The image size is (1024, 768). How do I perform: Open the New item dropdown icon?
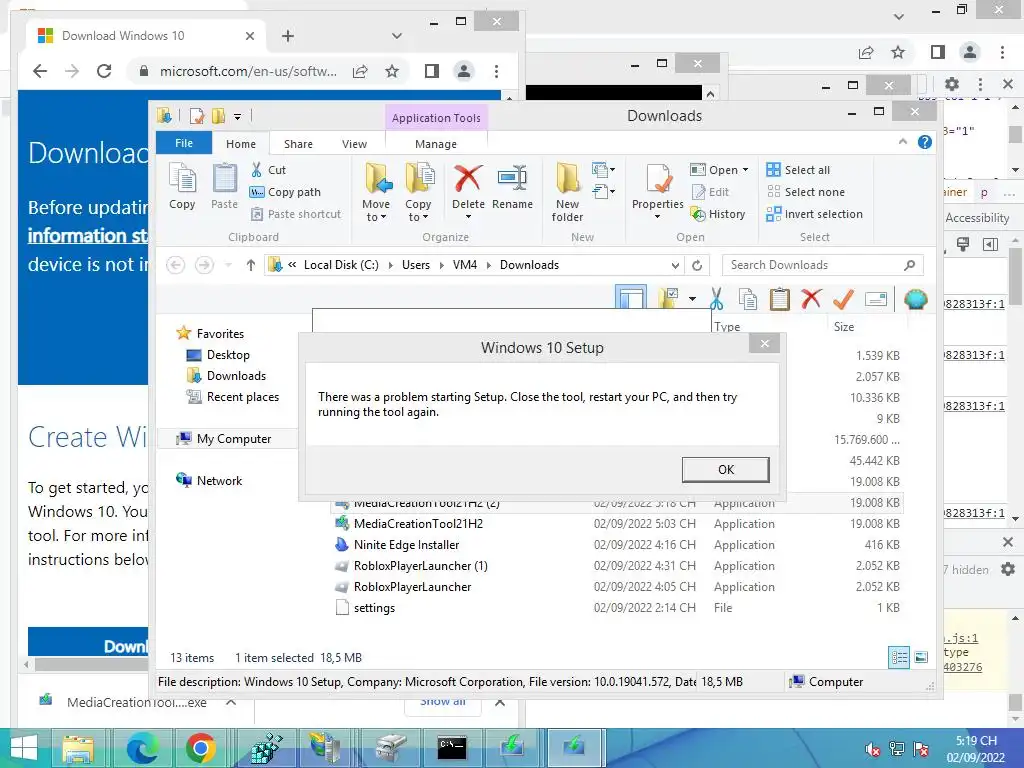(x=603, y=170)
